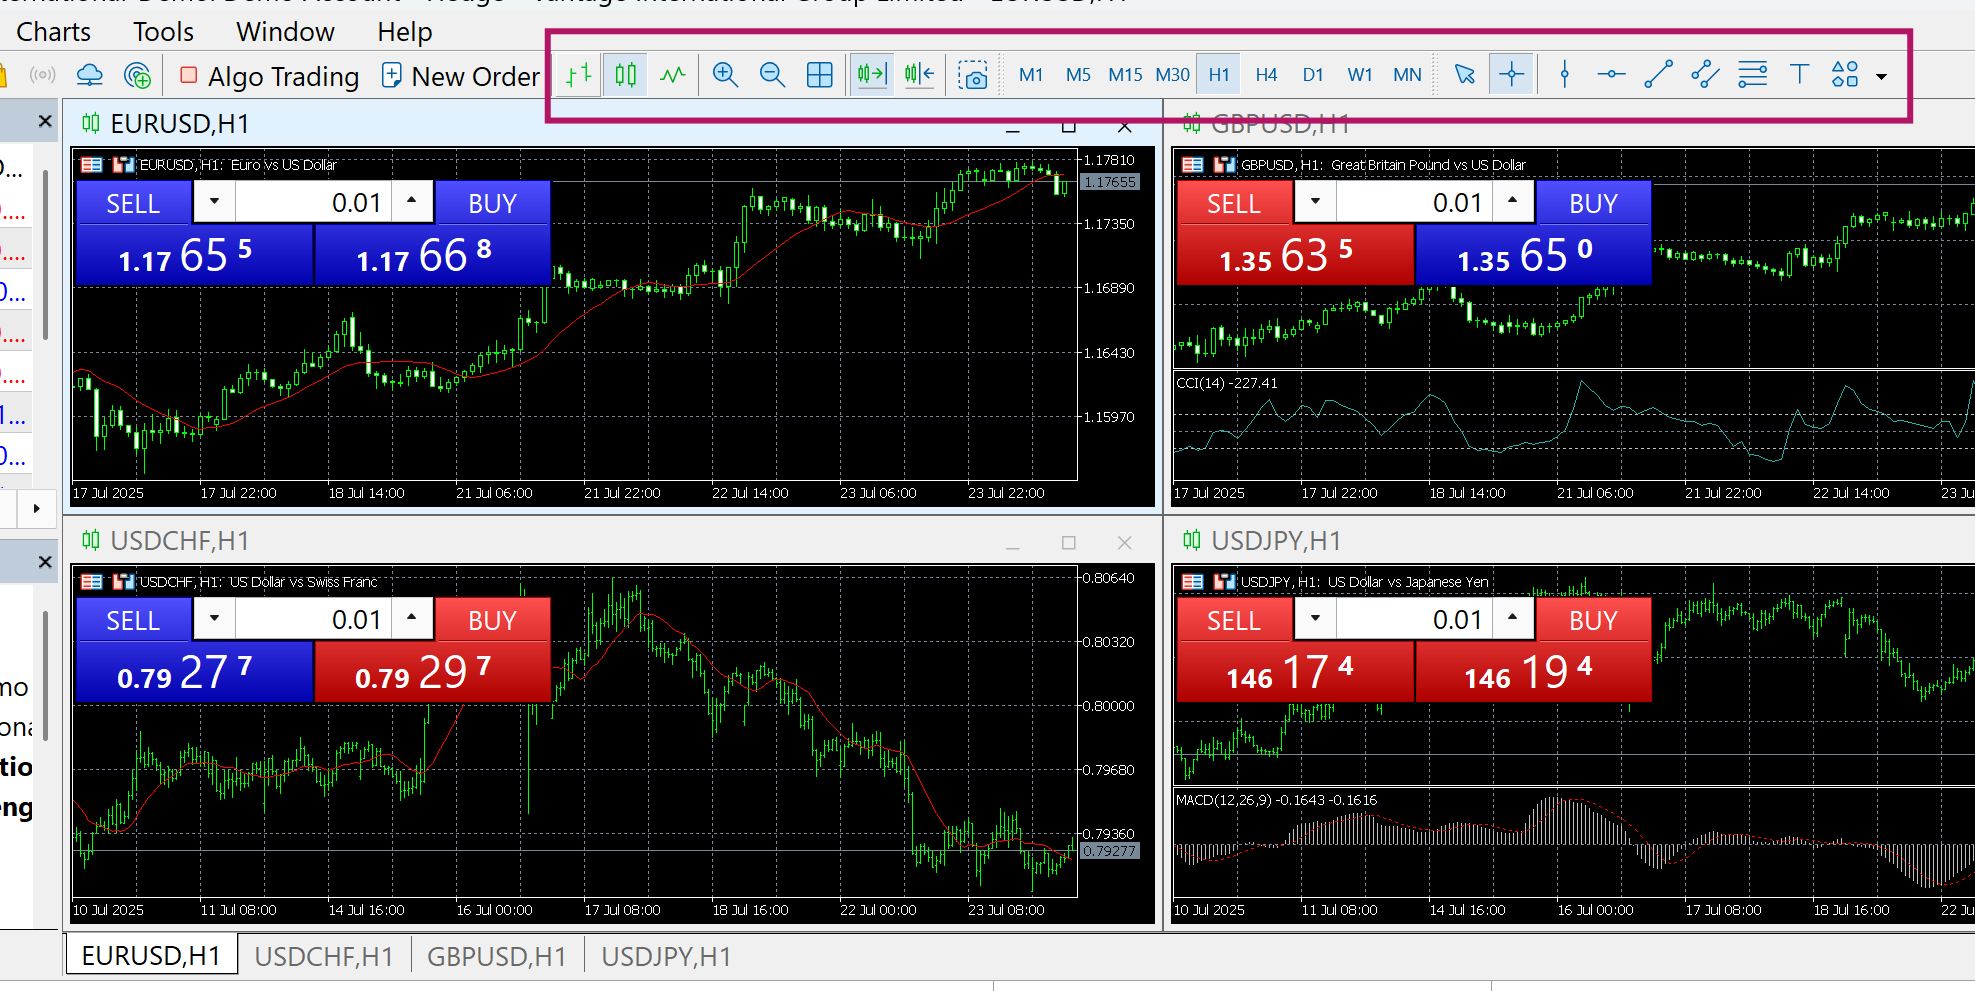This screenshot has height=991, width=1975.
Task: Toggle the crosshair cursor mode
Action: (1511, 75)
